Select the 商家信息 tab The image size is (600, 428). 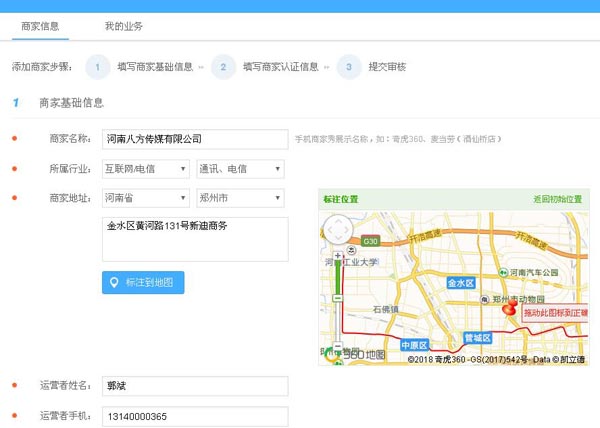click(40, 25)
